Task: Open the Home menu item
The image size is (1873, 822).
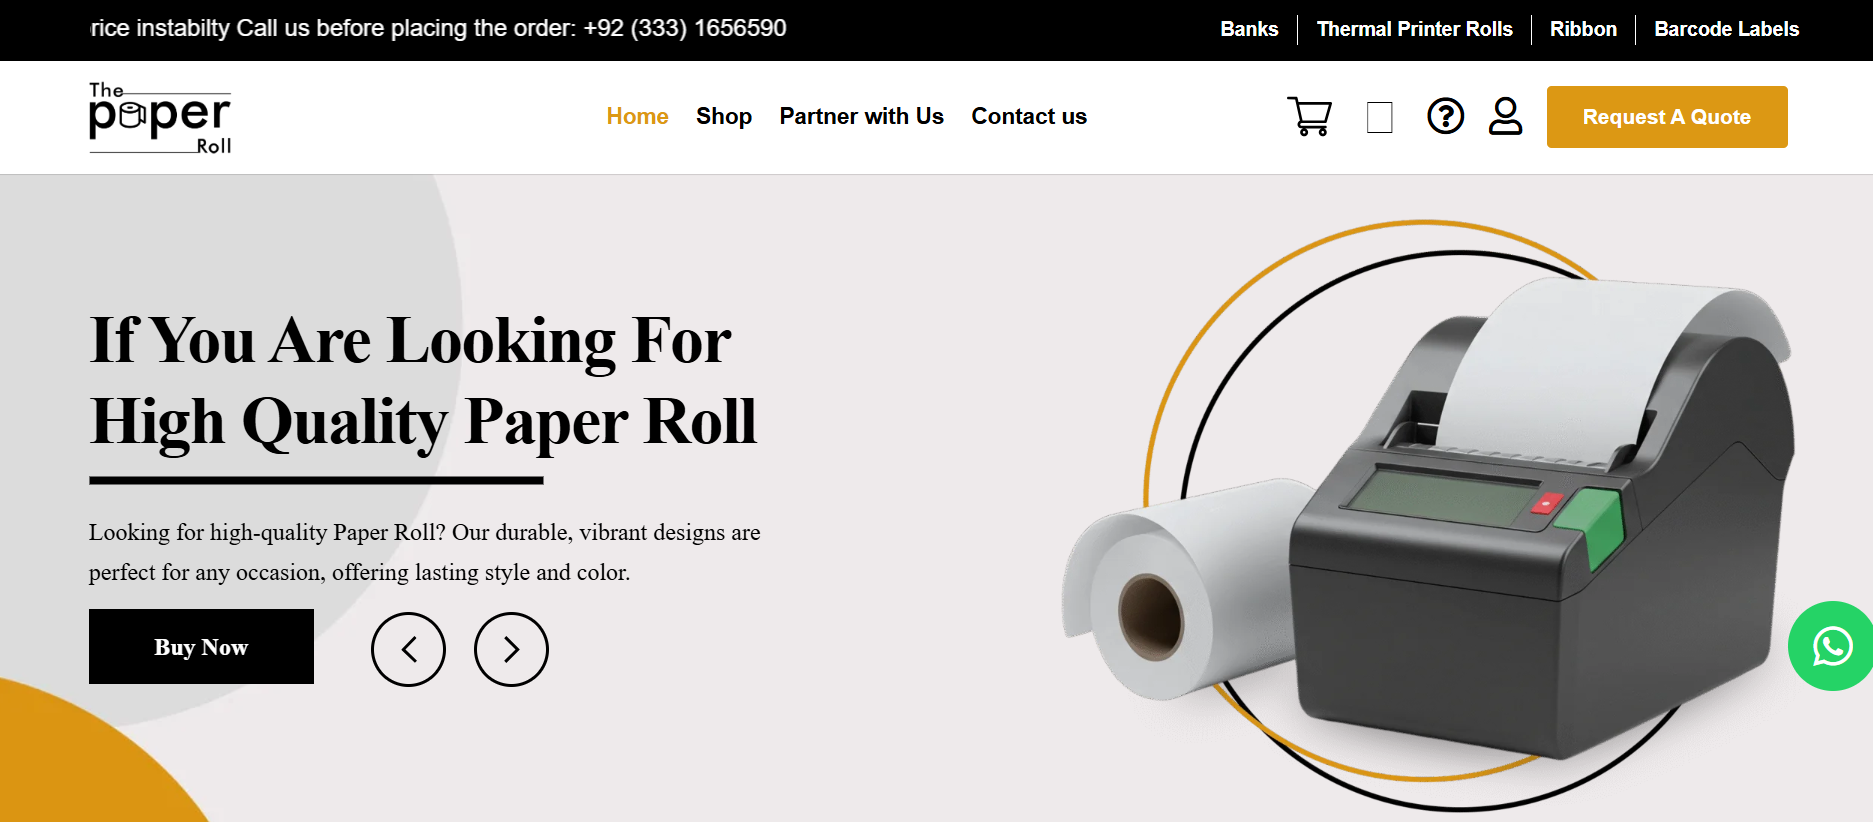Action: [x=637, y=116]
